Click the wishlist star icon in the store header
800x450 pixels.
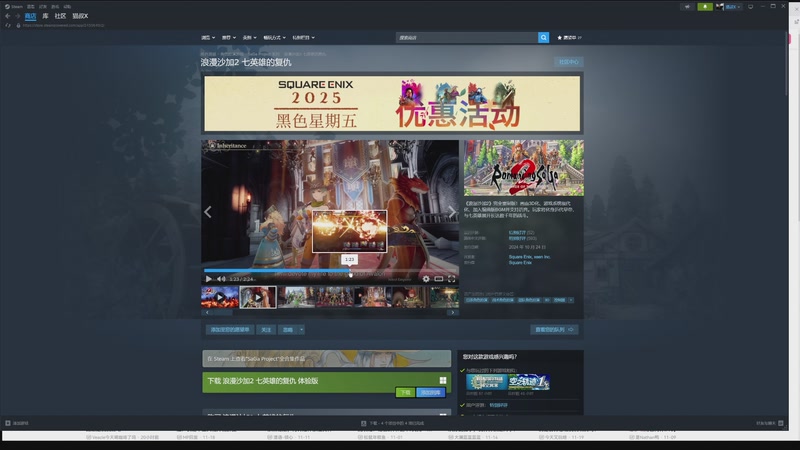click(560, 37)
